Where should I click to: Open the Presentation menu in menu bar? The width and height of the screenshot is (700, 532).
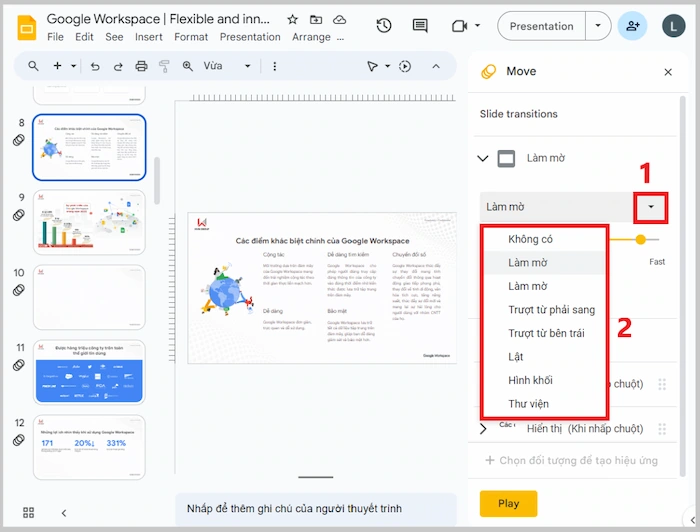click(250, 37)
